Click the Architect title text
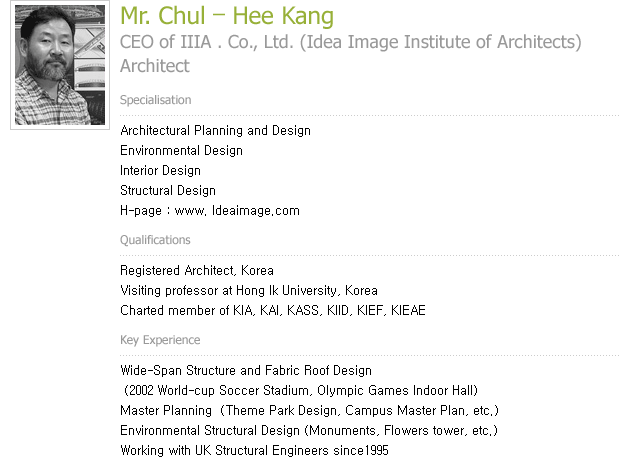 (x=155, y=66)
